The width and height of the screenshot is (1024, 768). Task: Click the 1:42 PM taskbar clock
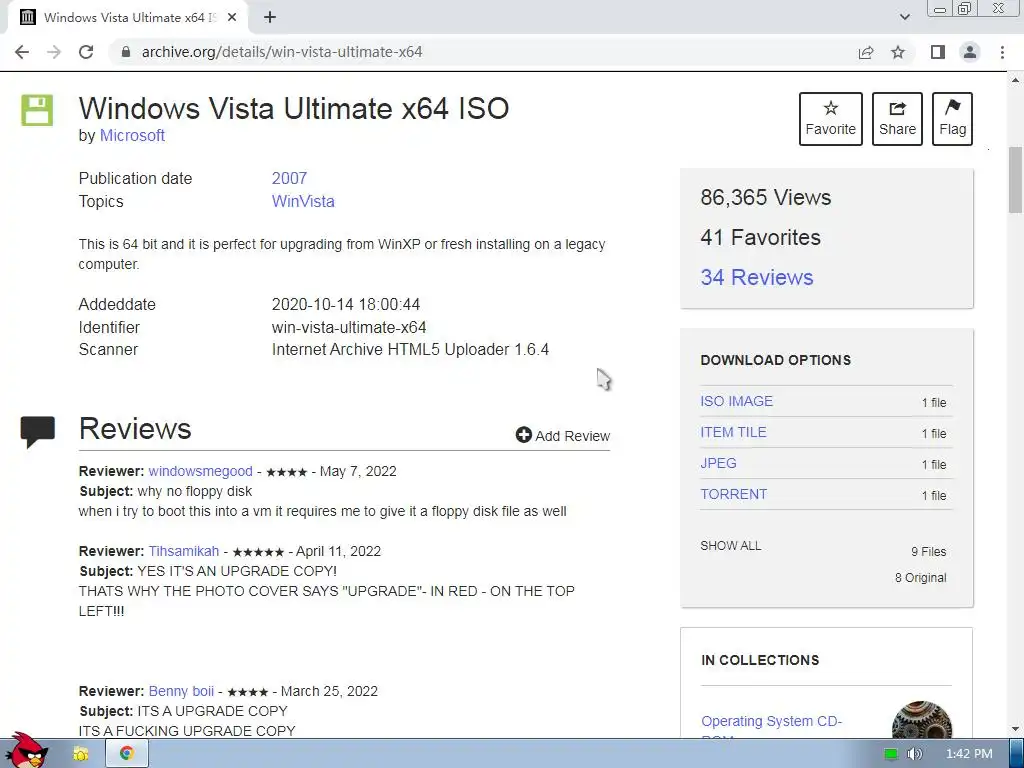969,754
